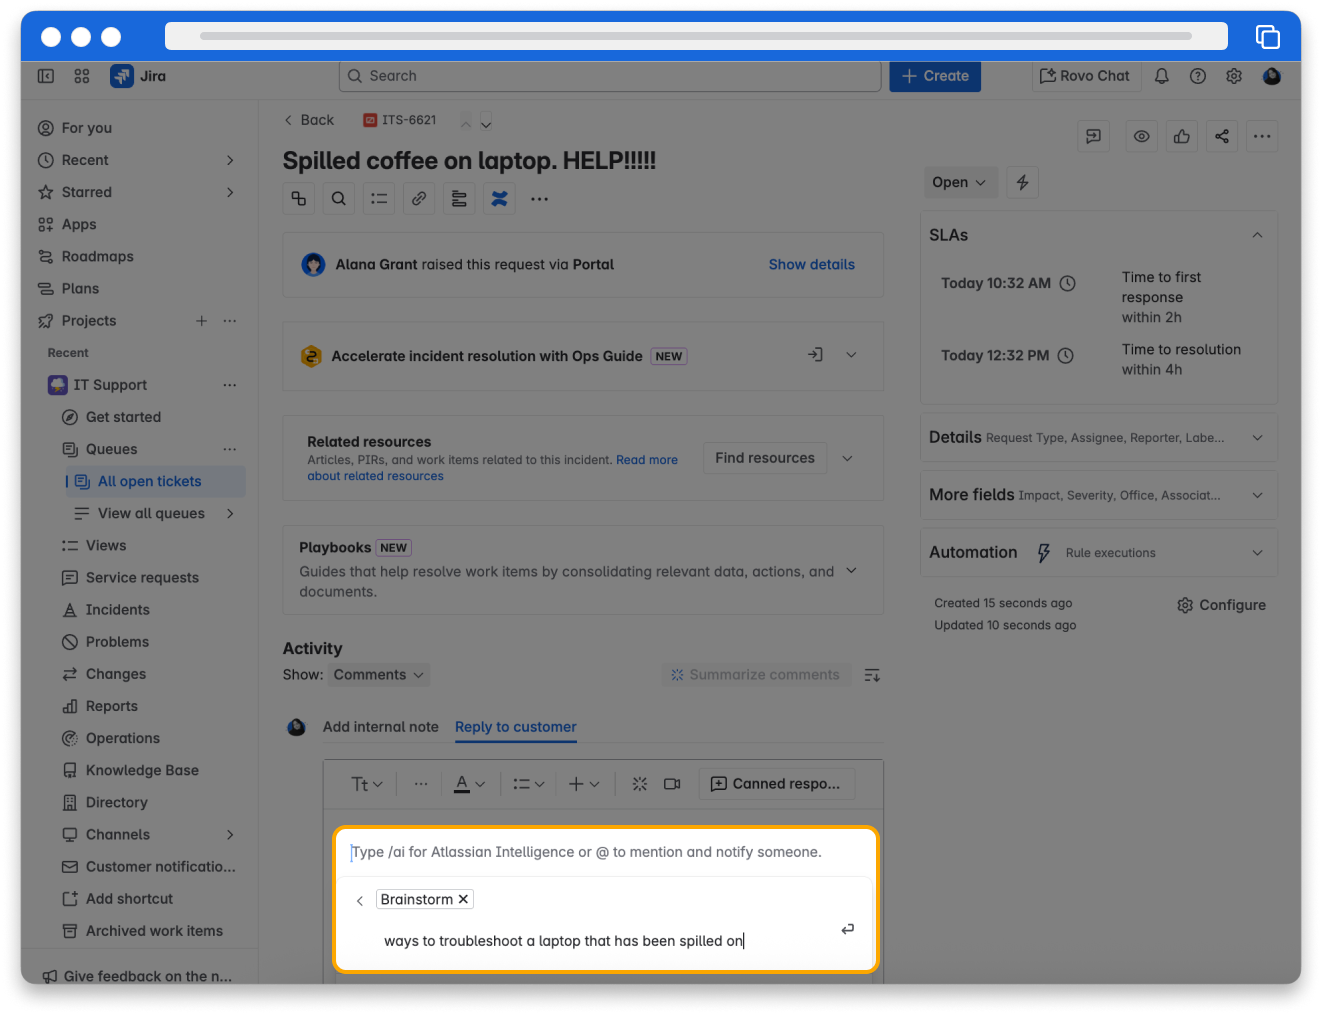Remove the Brainstorm tag
Image resolution: width=1322 pixels, height=1015 pixels.
click(463, 899)
